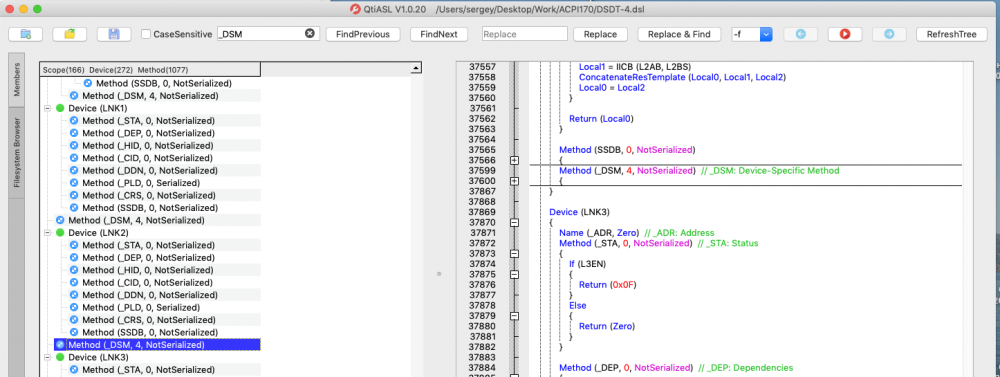Expand the code fold at line 37600
The width and height of the screenshot is (1000, 377).
[515, 181]
